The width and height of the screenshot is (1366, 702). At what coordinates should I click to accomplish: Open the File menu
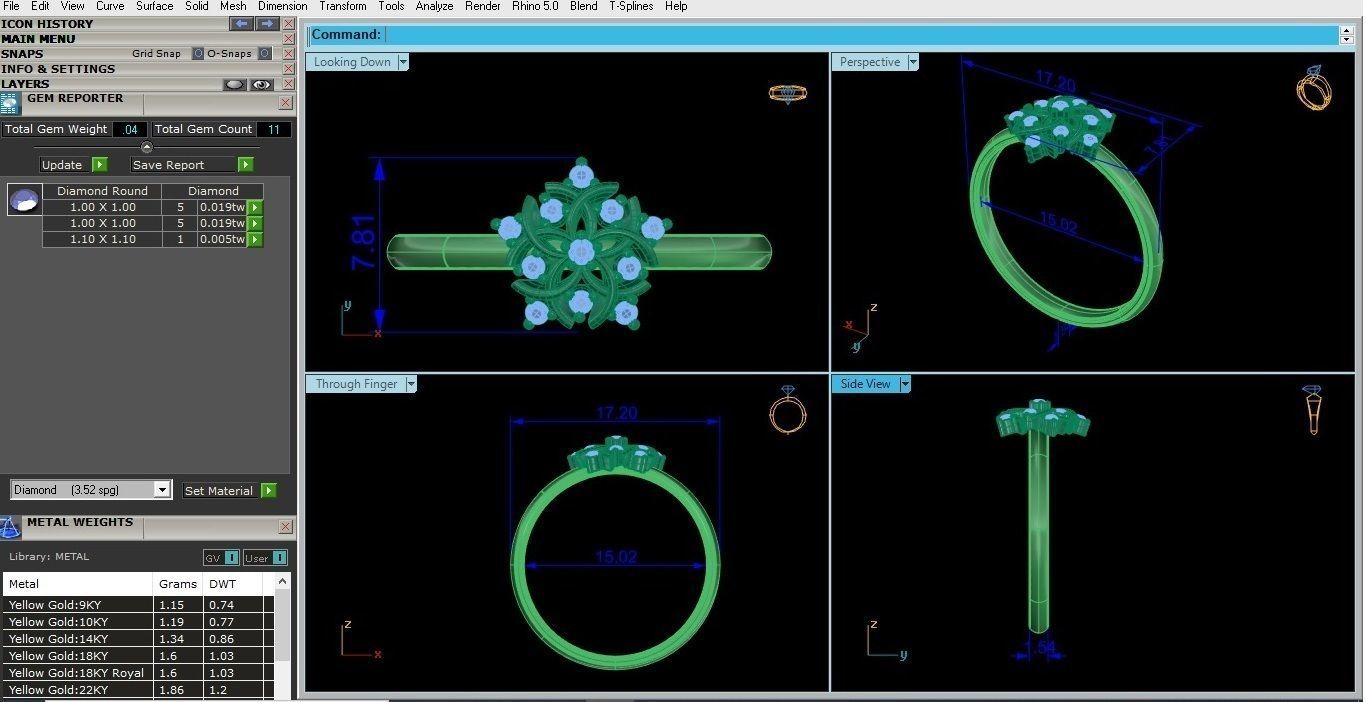11,6
